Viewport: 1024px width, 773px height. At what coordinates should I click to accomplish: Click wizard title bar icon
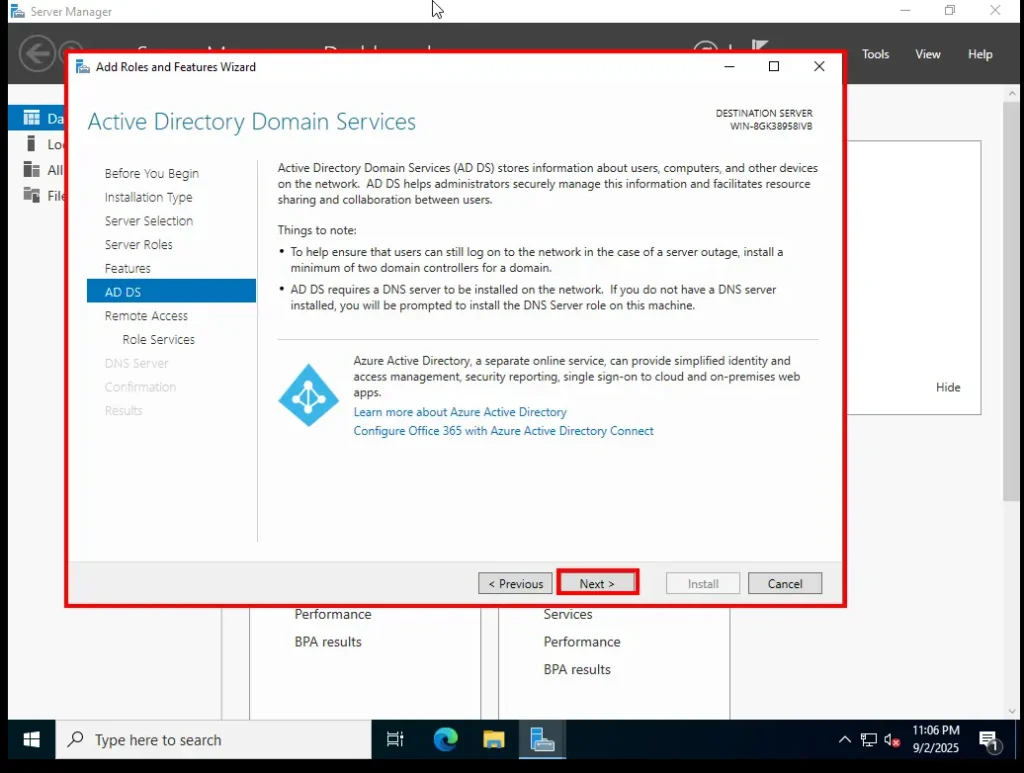pos(83,67)
